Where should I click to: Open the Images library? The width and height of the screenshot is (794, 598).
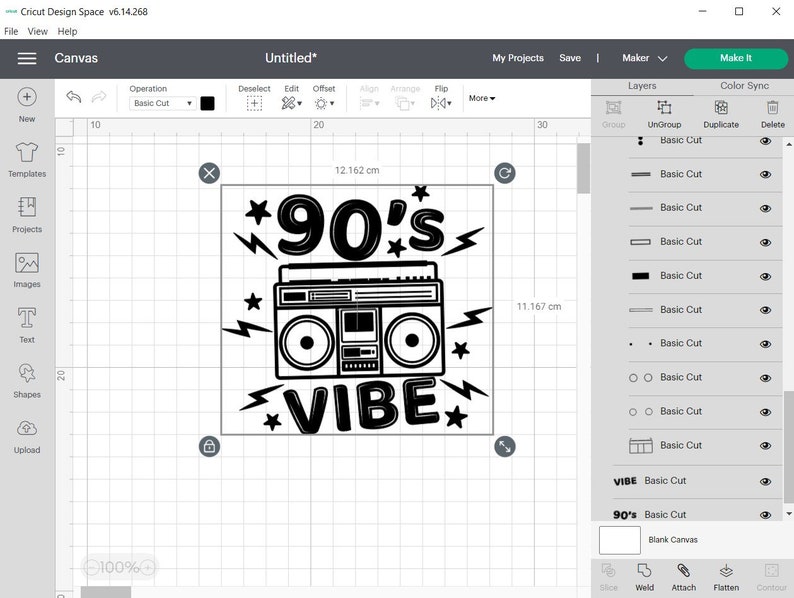27,270
